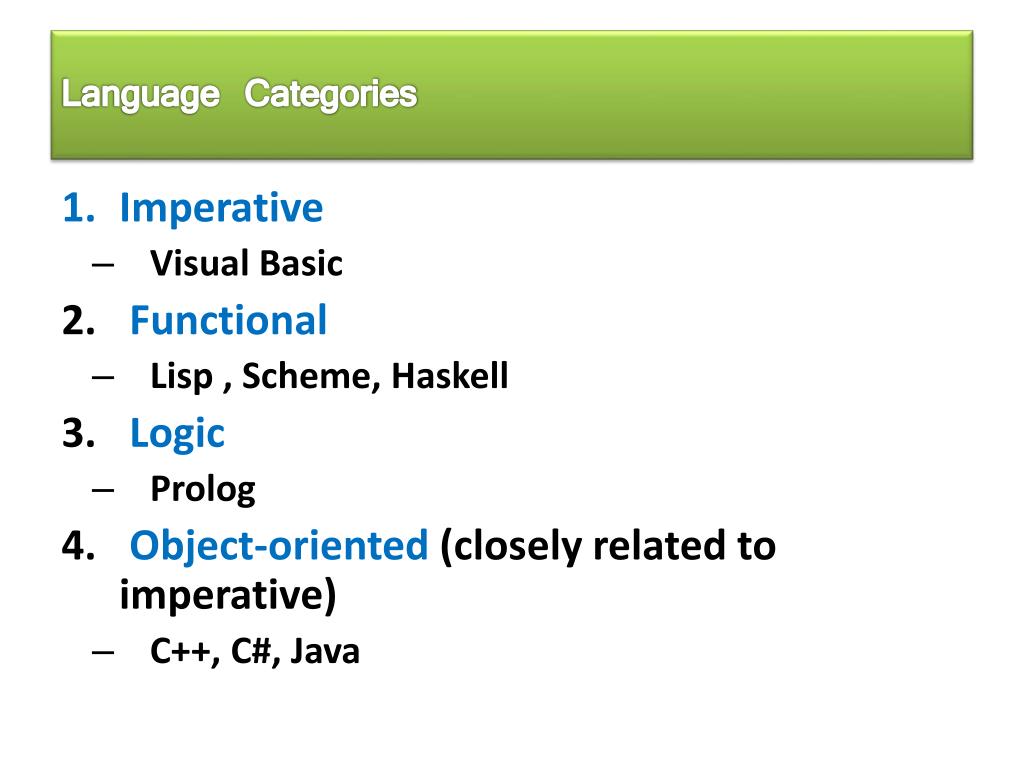Click the text (closely related to
Screen dimensions: 1024x768
608,546
